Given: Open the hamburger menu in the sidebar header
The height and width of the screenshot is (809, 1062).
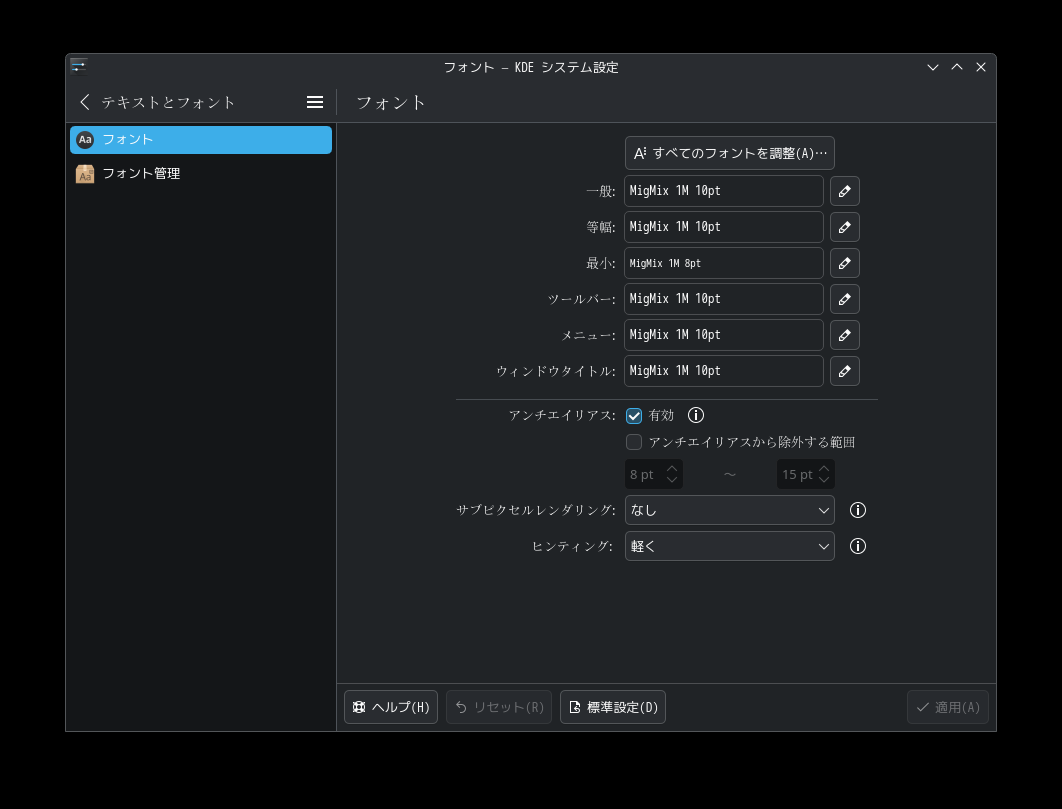Looking at the screenshot, I should [314, 102].
